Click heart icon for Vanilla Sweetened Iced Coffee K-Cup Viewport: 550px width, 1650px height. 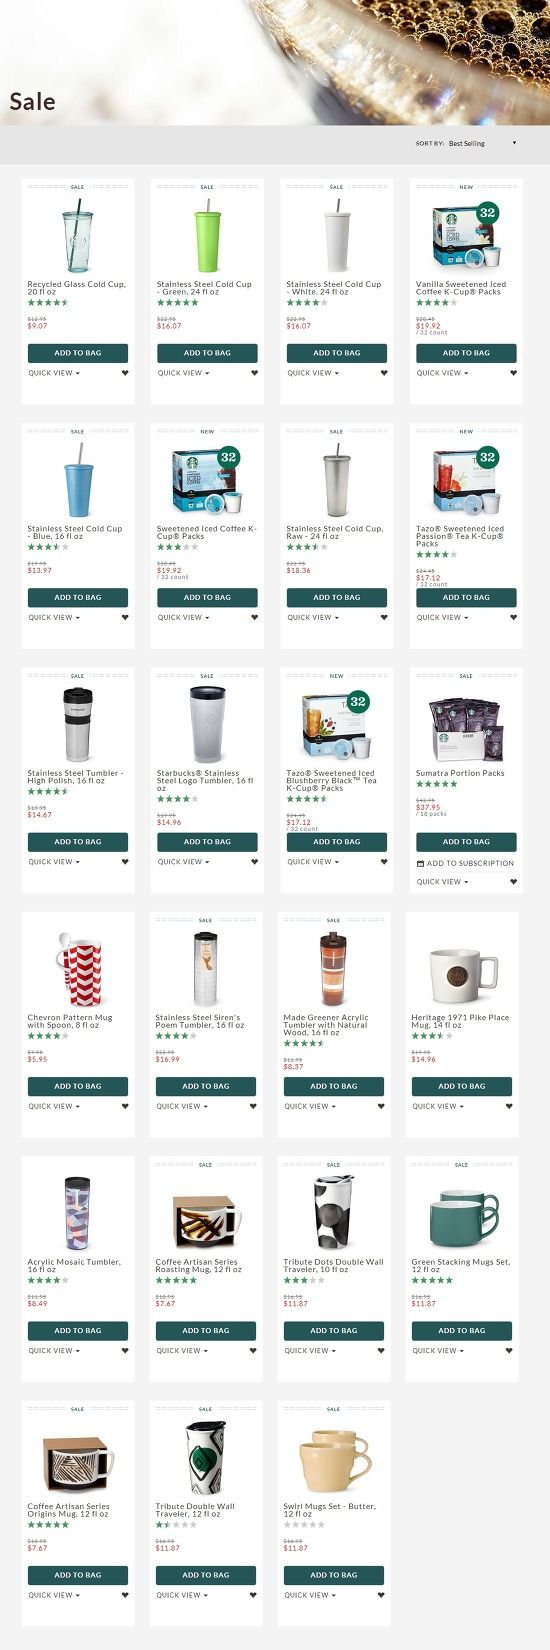514,373
